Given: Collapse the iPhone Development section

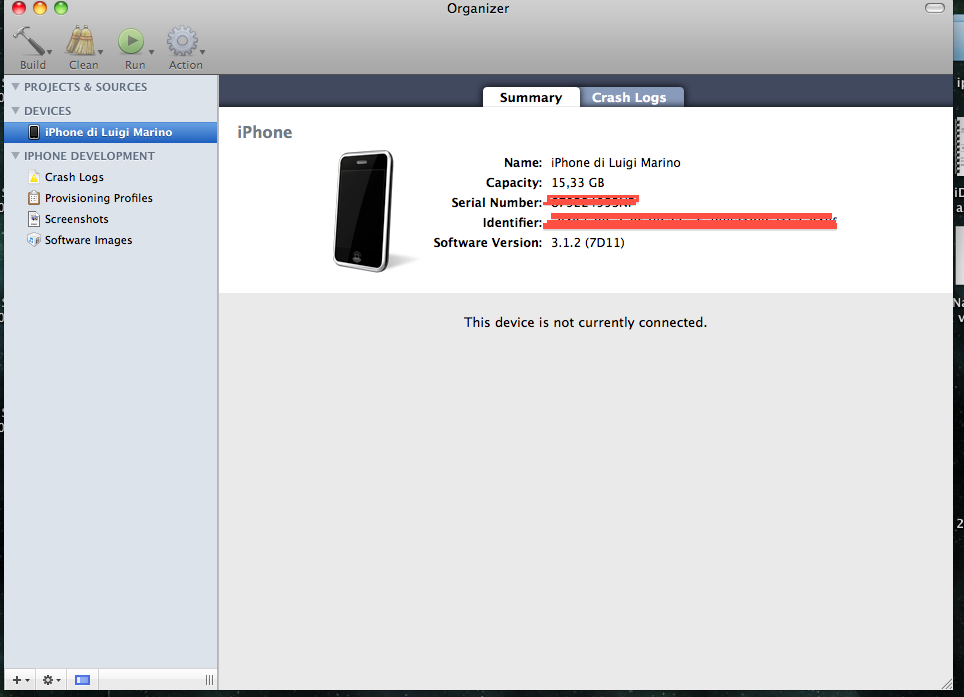Looking at the screenshot, I should tap(16, 156).
